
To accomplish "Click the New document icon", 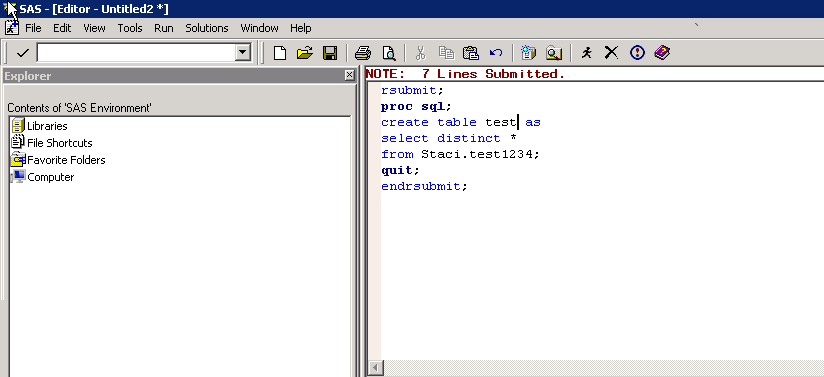I will (x=280, y=53).
